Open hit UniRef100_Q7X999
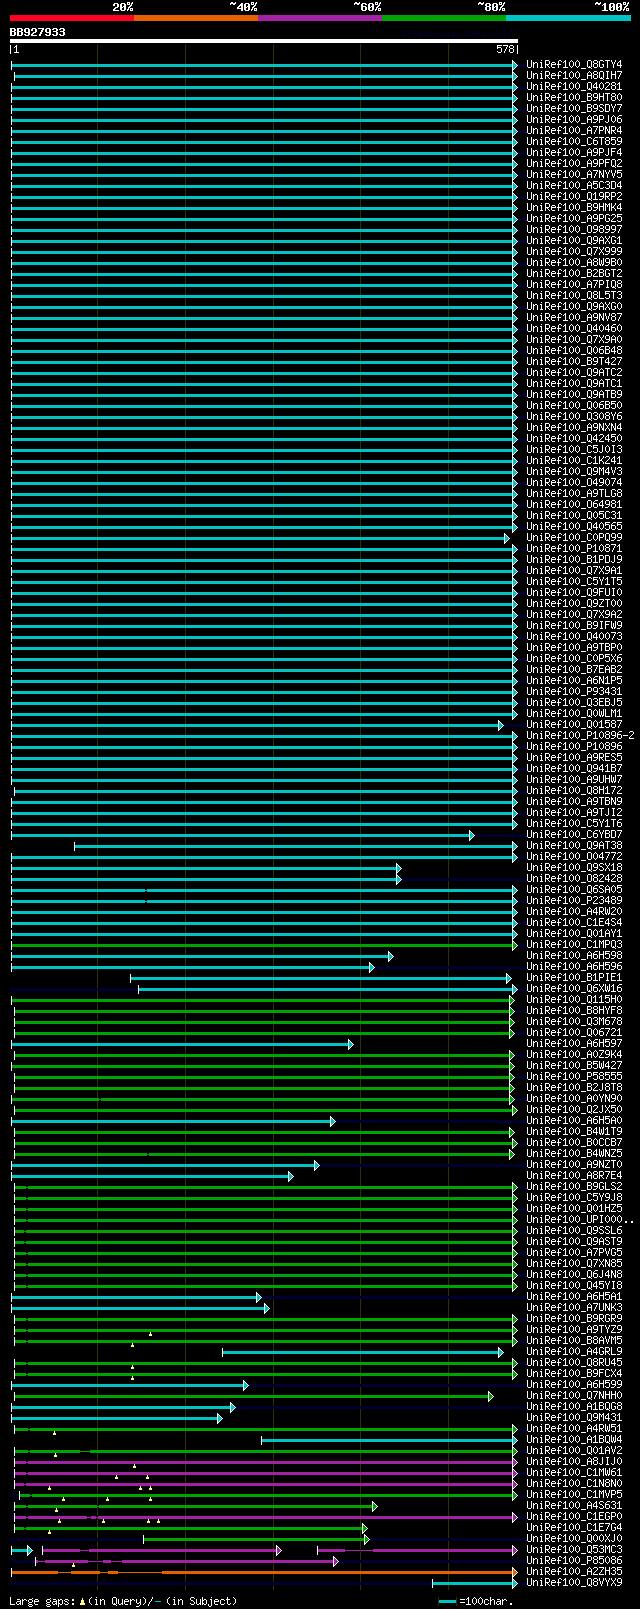The width and height of the screenshot is (640, 1609). [x=574, y=252]
